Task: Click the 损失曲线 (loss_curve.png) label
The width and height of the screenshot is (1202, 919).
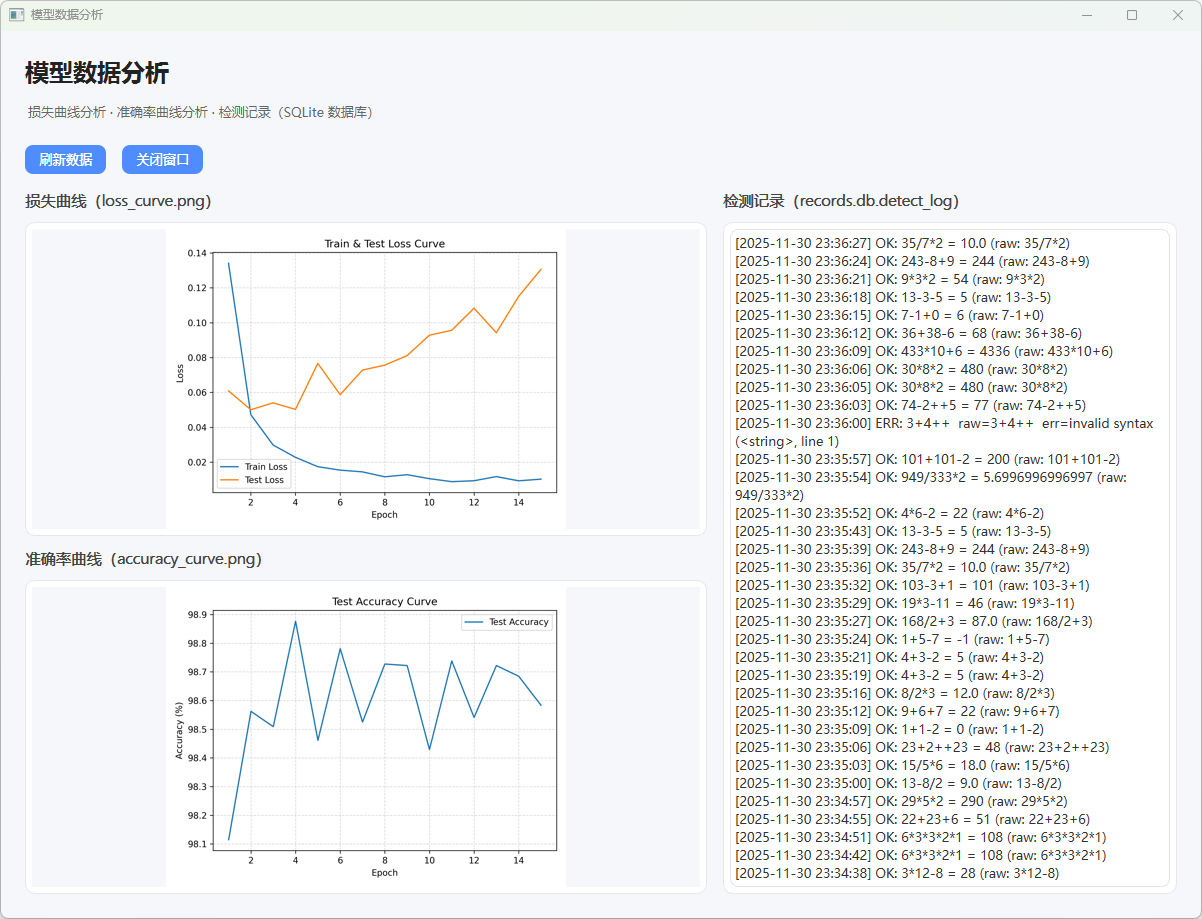Action: (x=118, y=201)
